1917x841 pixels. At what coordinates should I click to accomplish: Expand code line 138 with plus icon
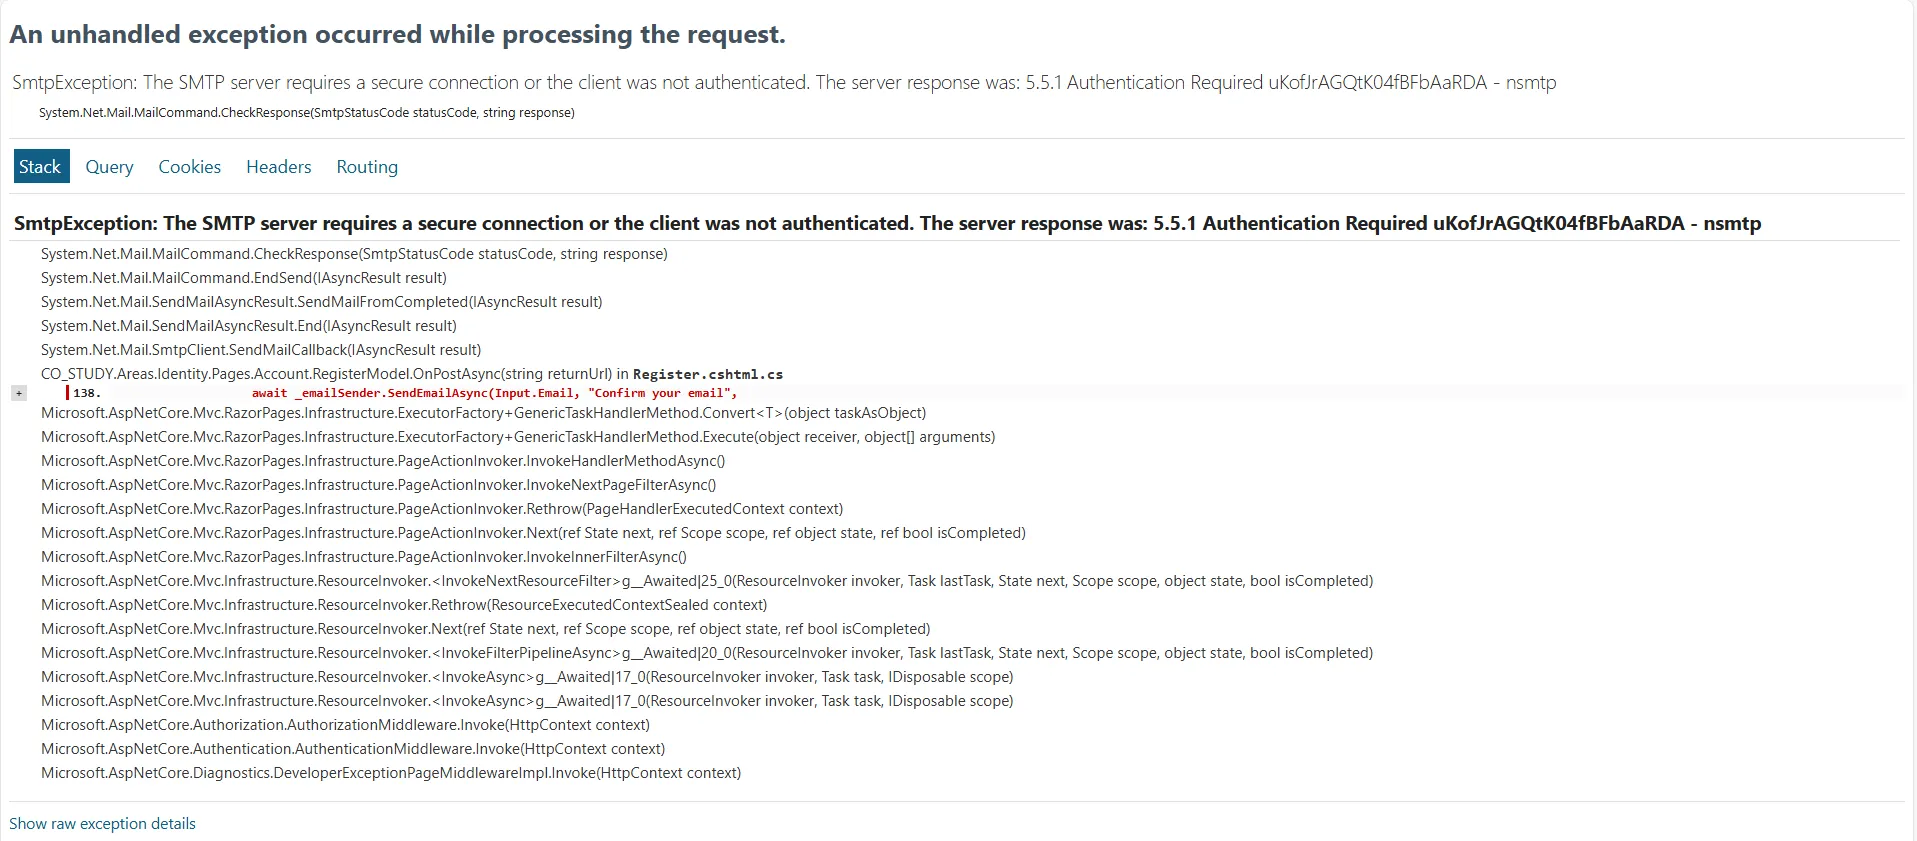pyautogui.click(x=19, y=393)
